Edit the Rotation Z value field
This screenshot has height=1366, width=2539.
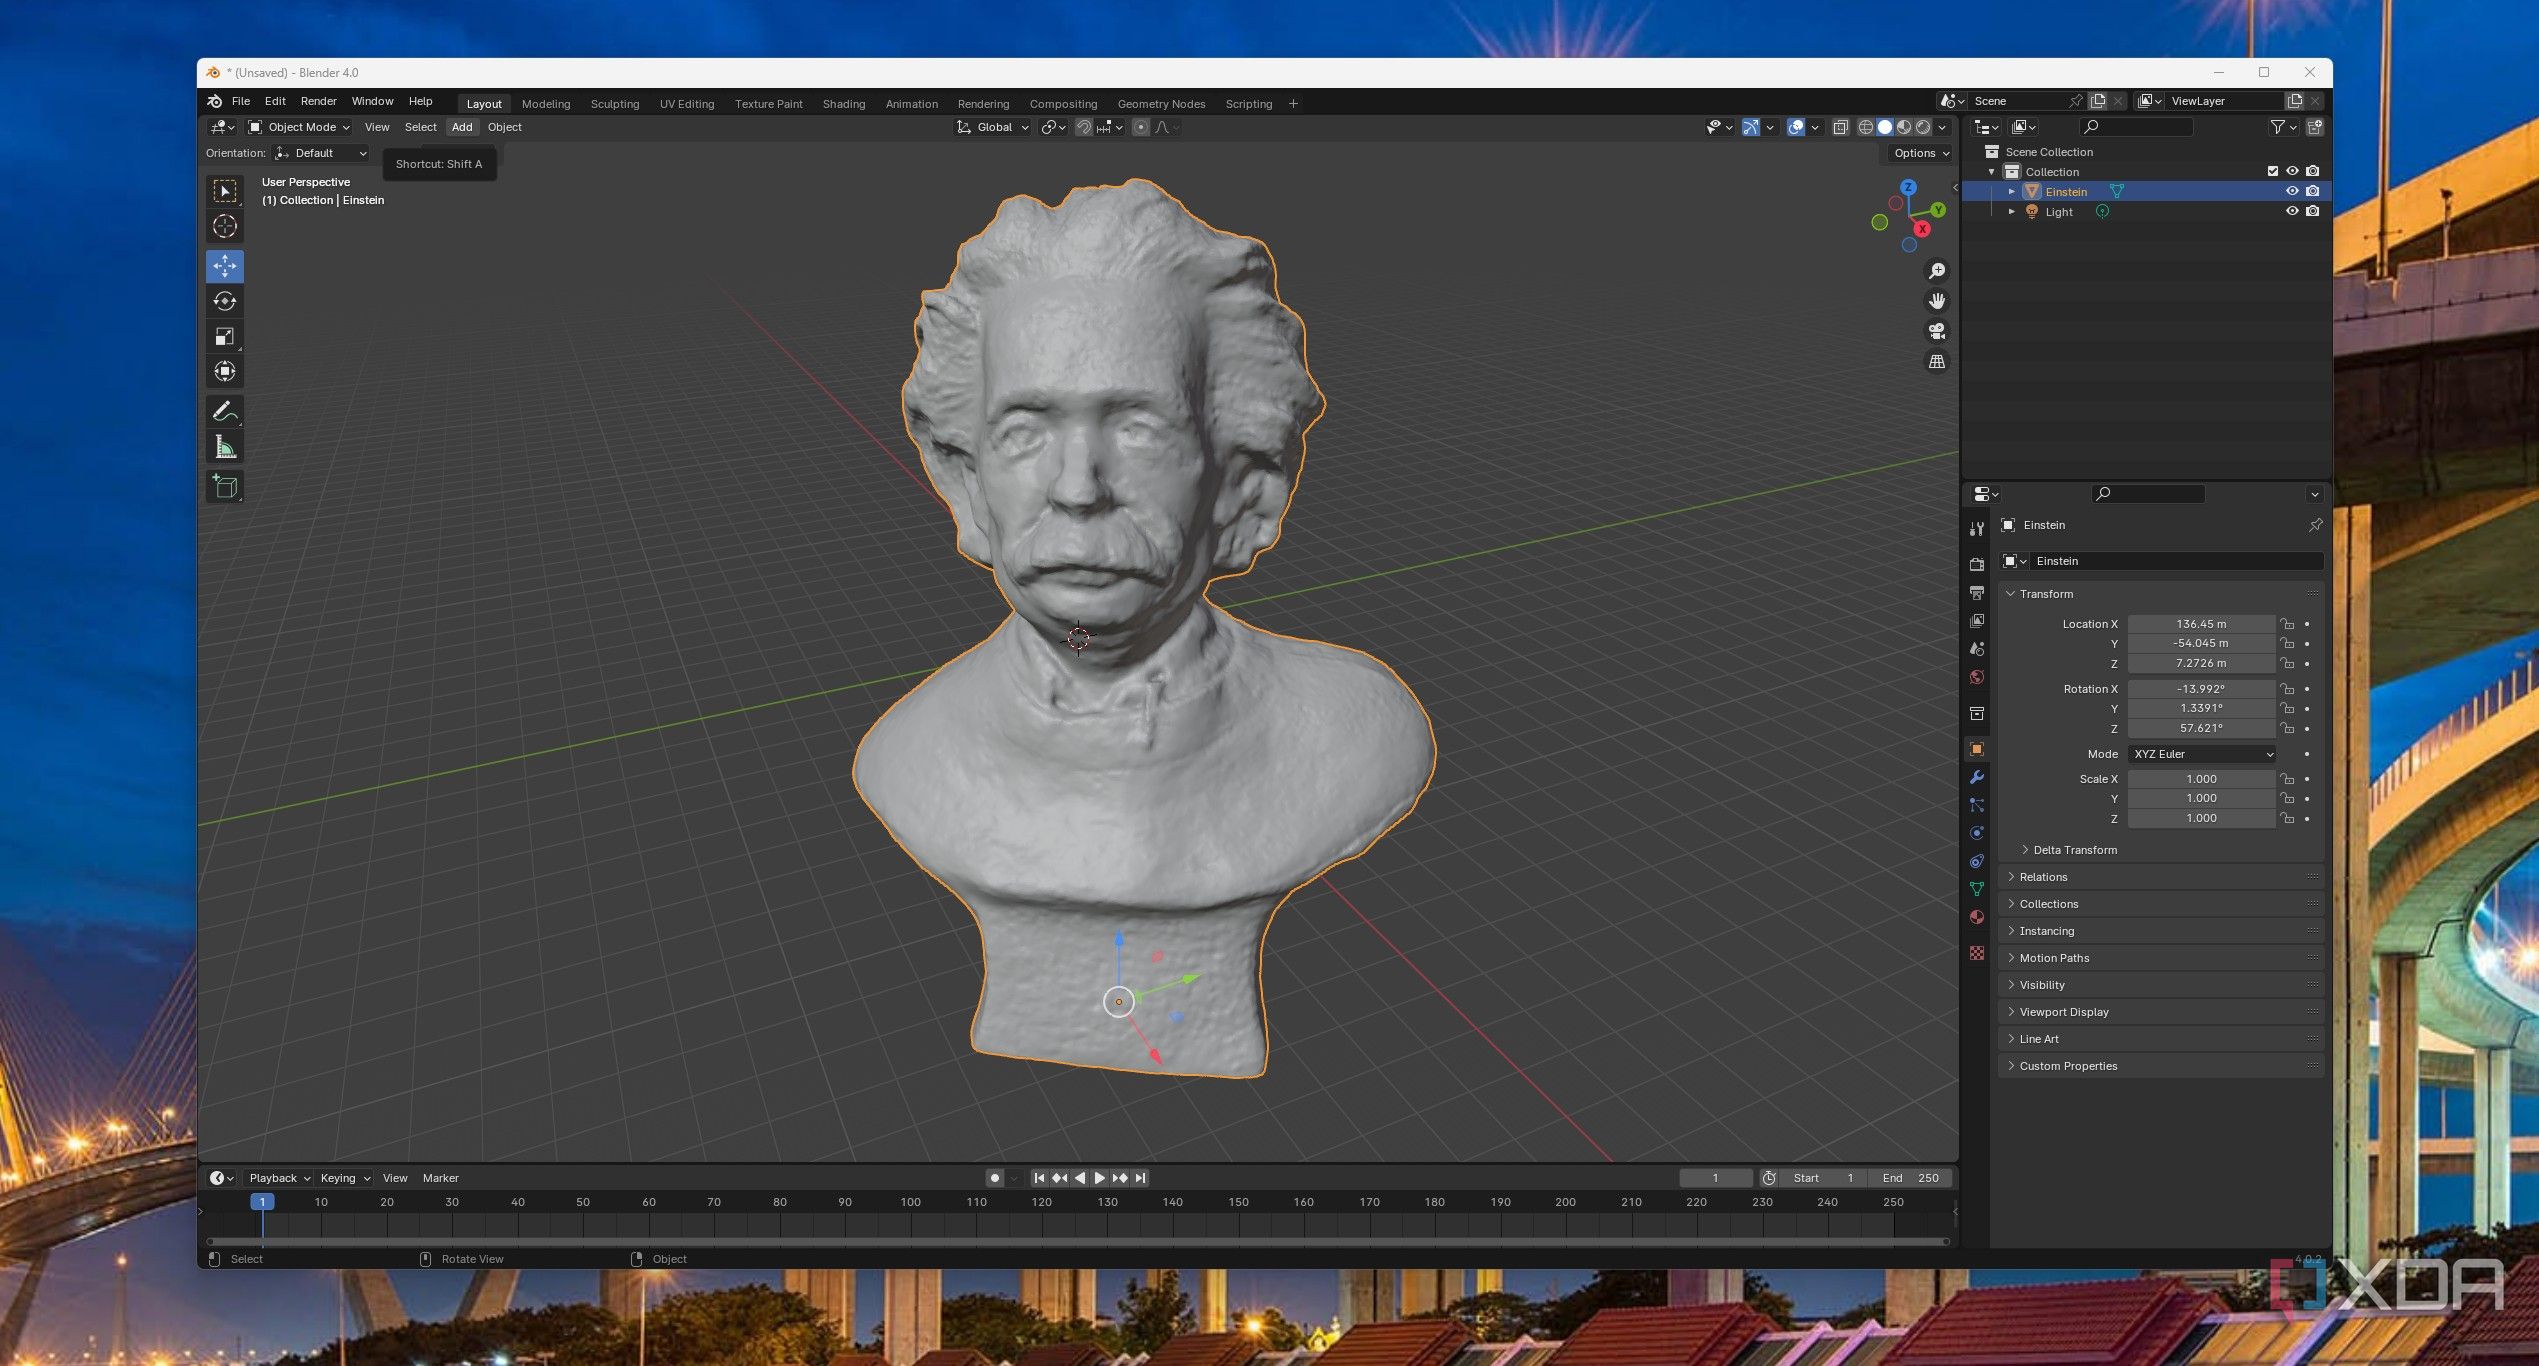2199,728
